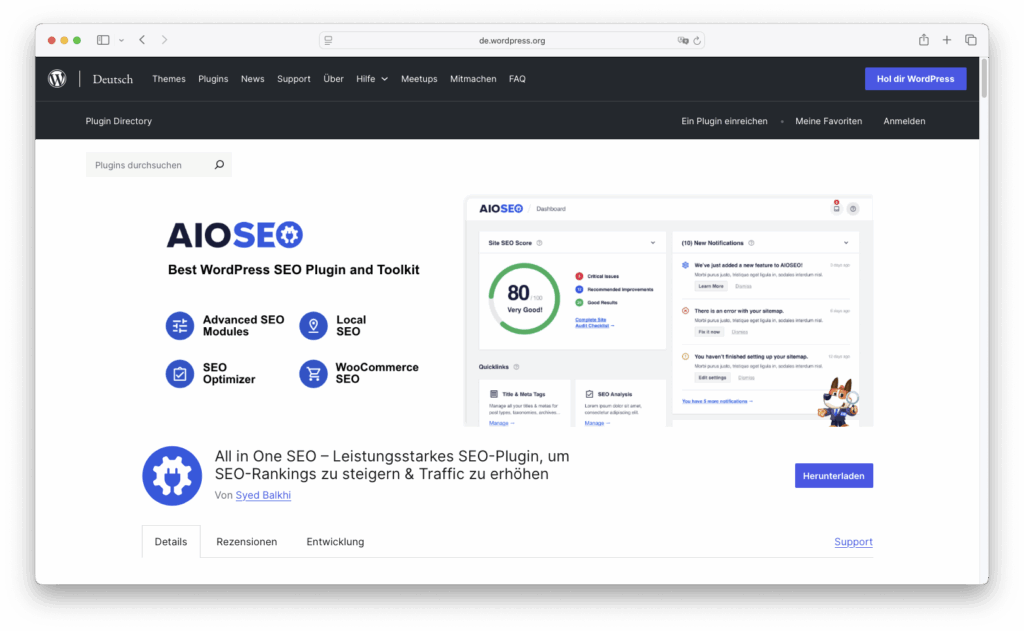This screenshot has height=631, width=1024.
Task: Click Ein Plugin einreichen link
Action: click(724, 121)
